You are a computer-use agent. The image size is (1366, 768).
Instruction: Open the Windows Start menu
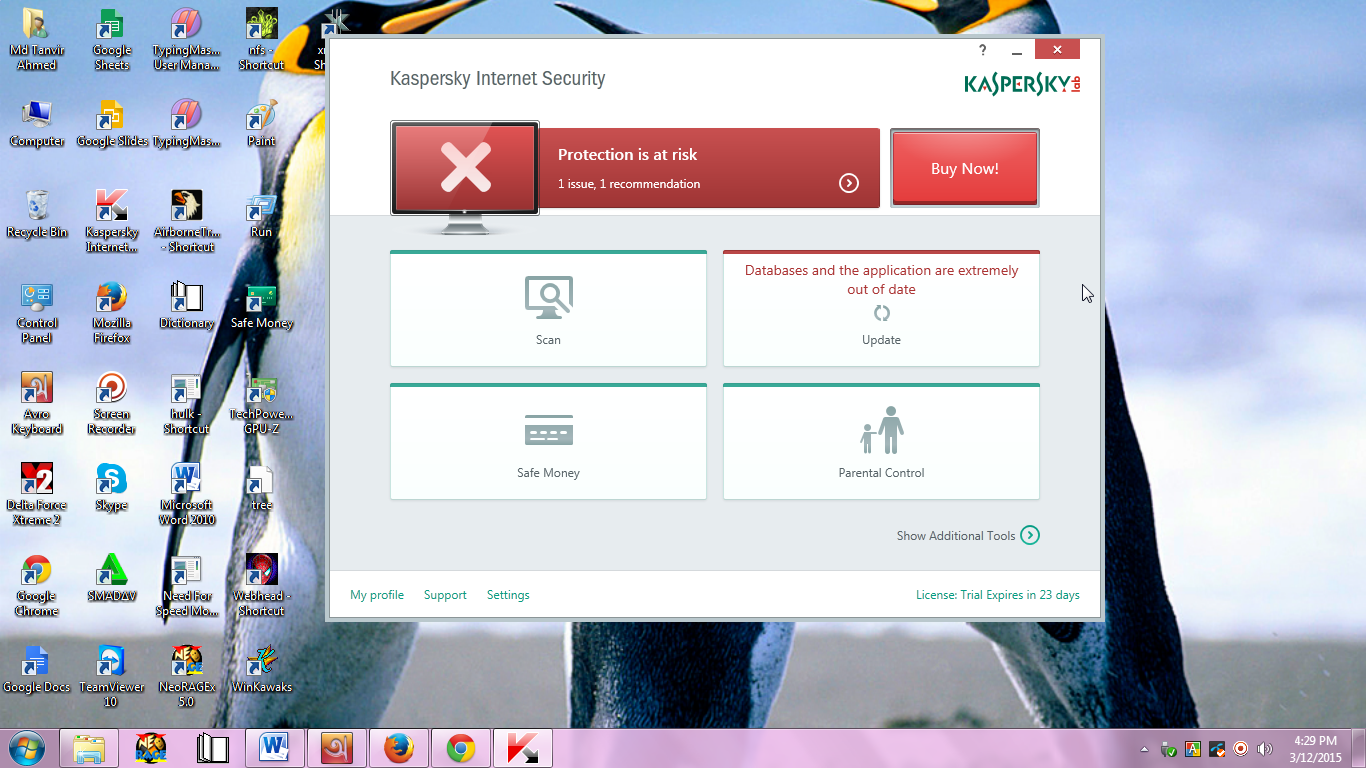point(27,748)
